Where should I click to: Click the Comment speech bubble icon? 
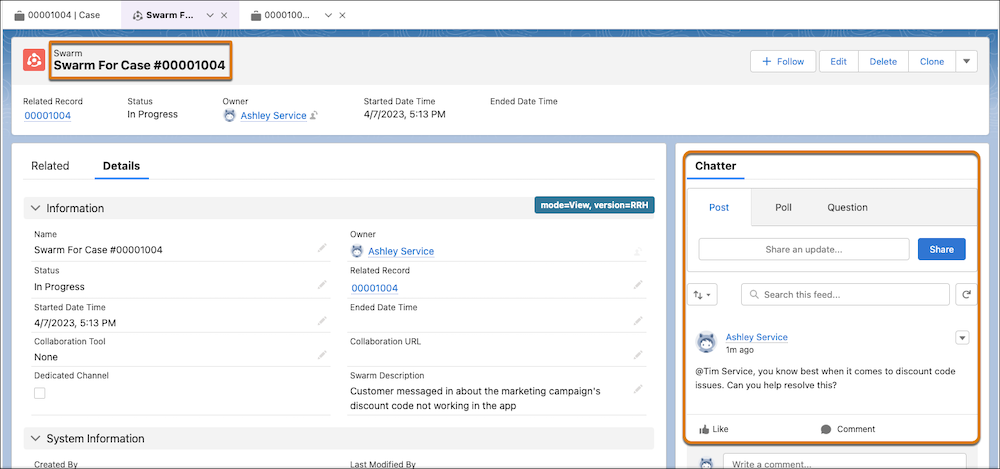pos(826,429)
